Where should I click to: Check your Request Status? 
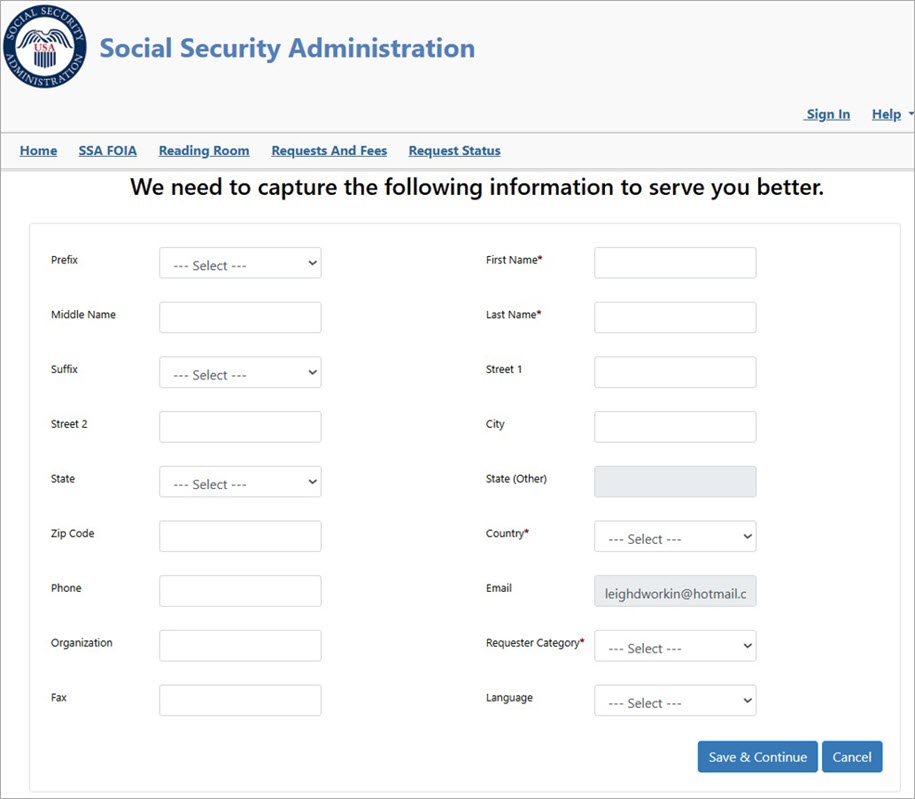point(454,150)
